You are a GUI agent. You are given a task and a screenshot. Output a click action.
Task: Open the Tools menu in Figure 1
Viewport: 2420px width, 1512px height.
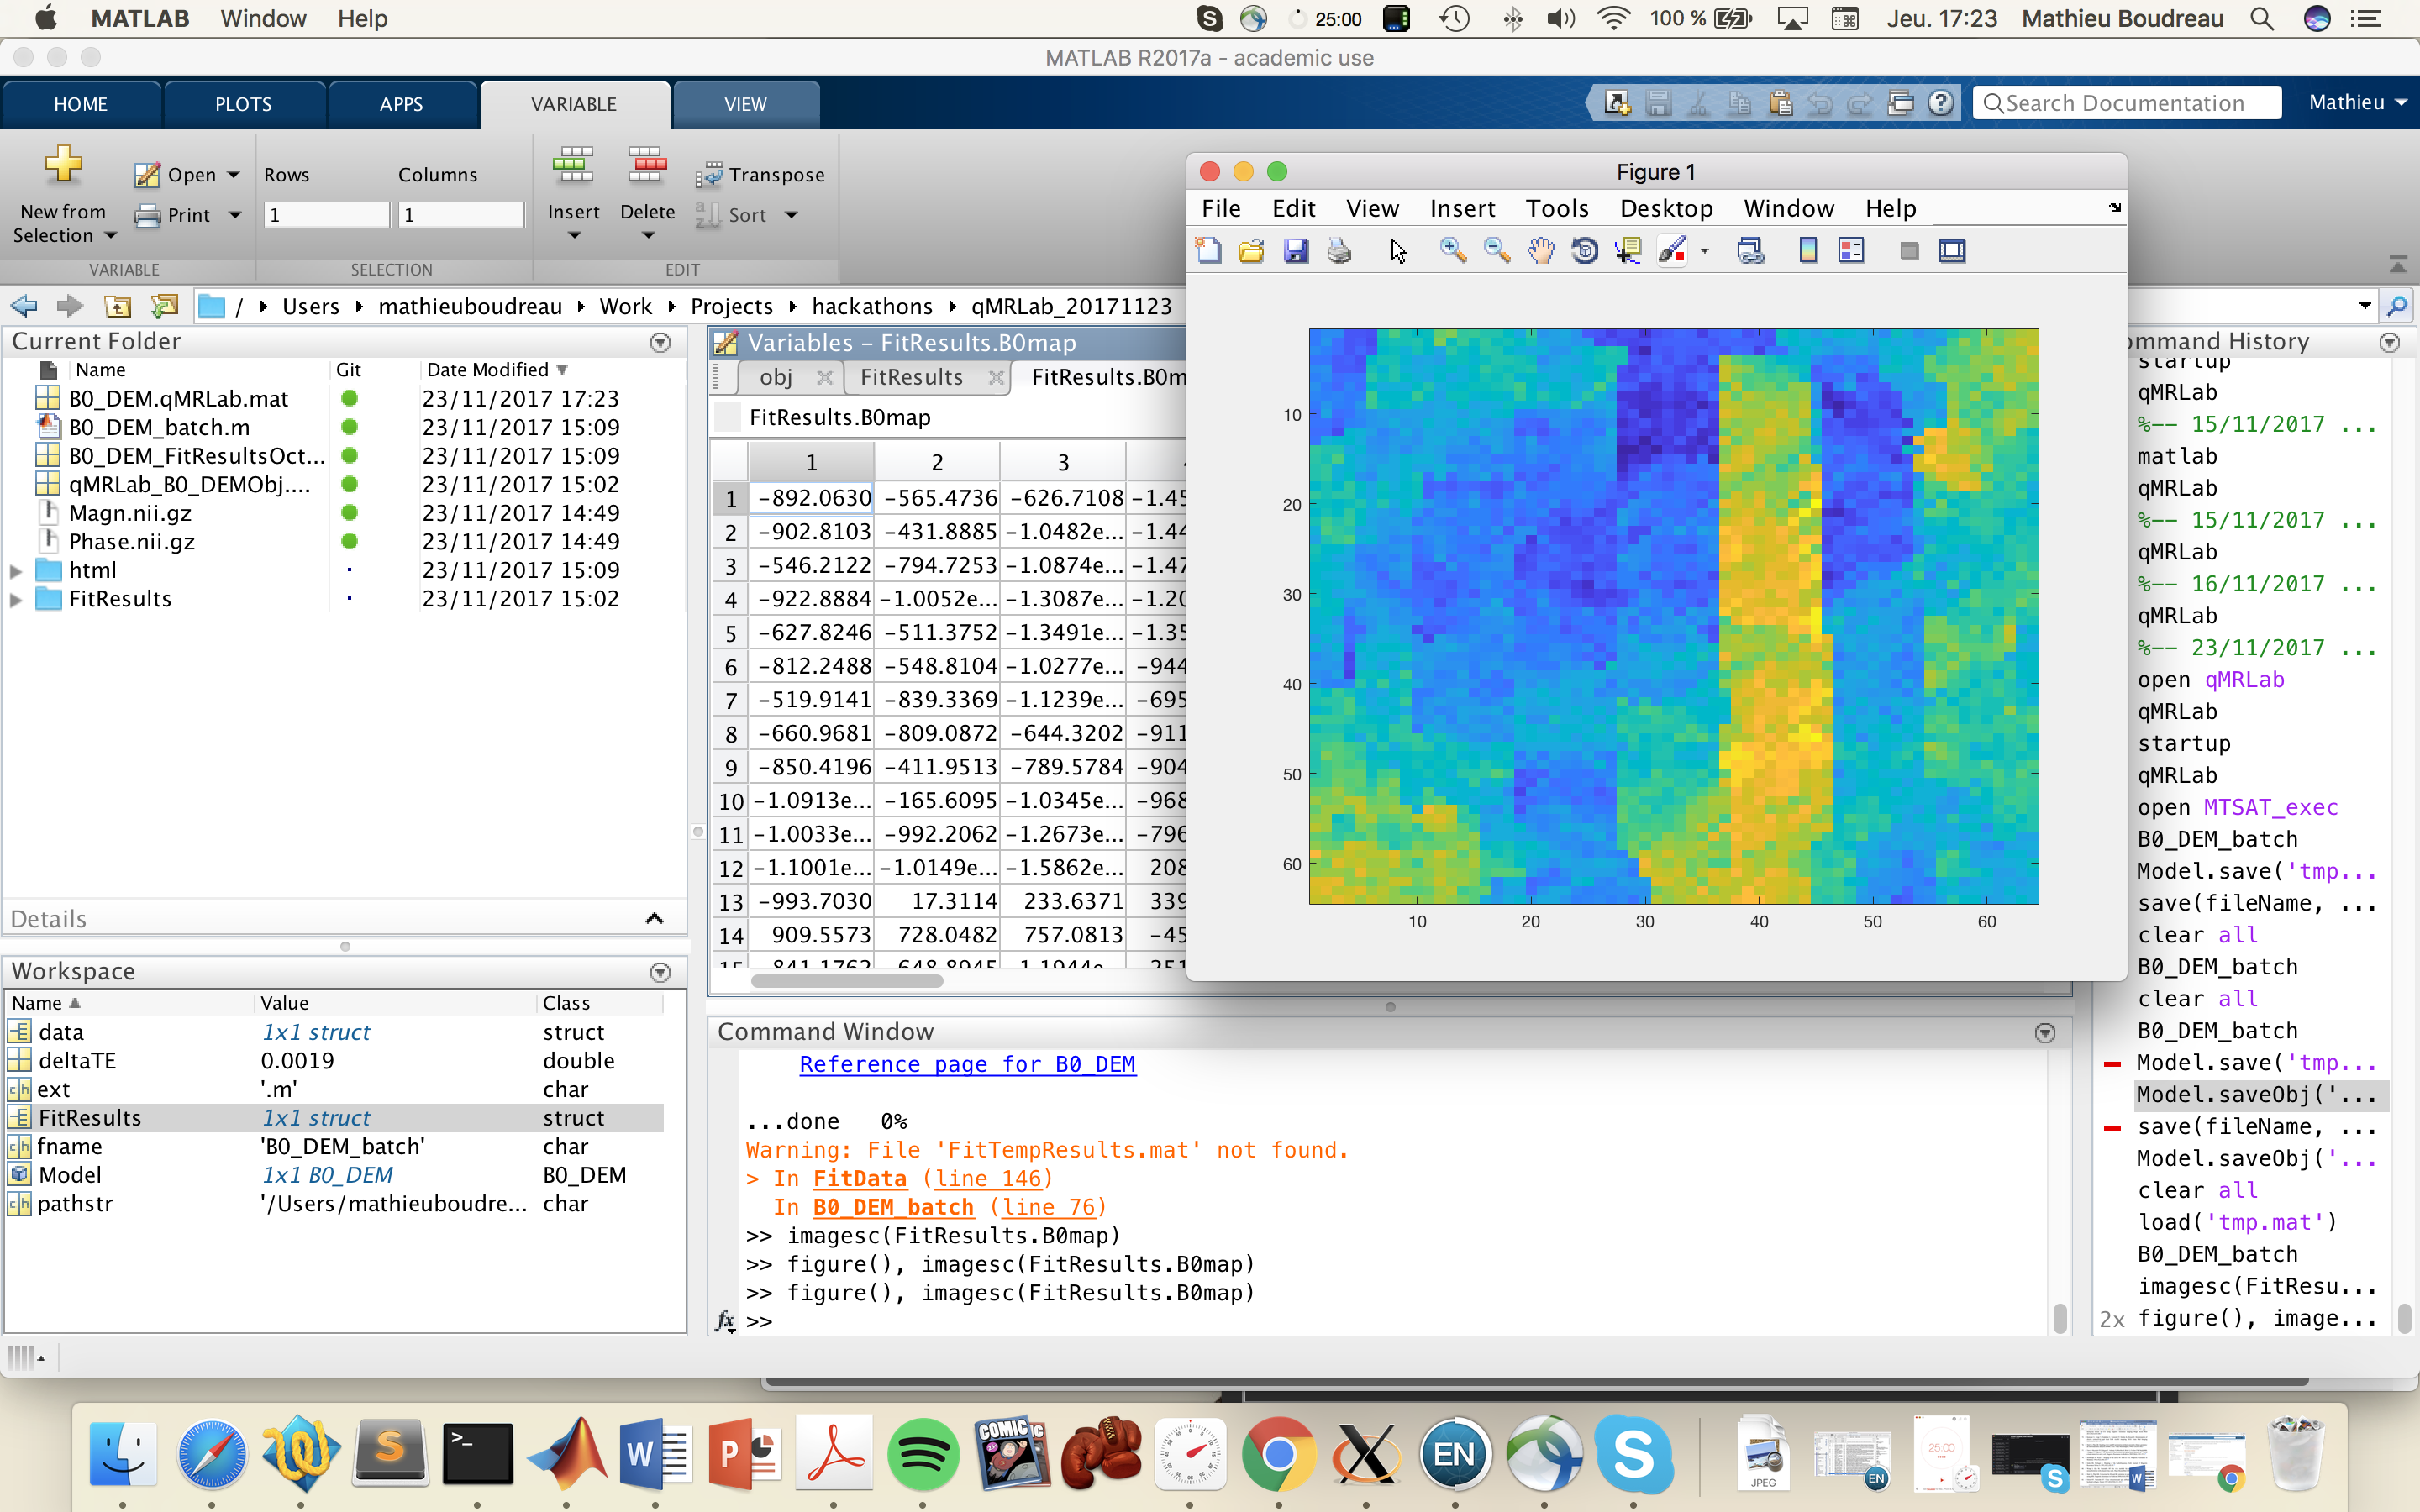click(x=1557, y=208)
